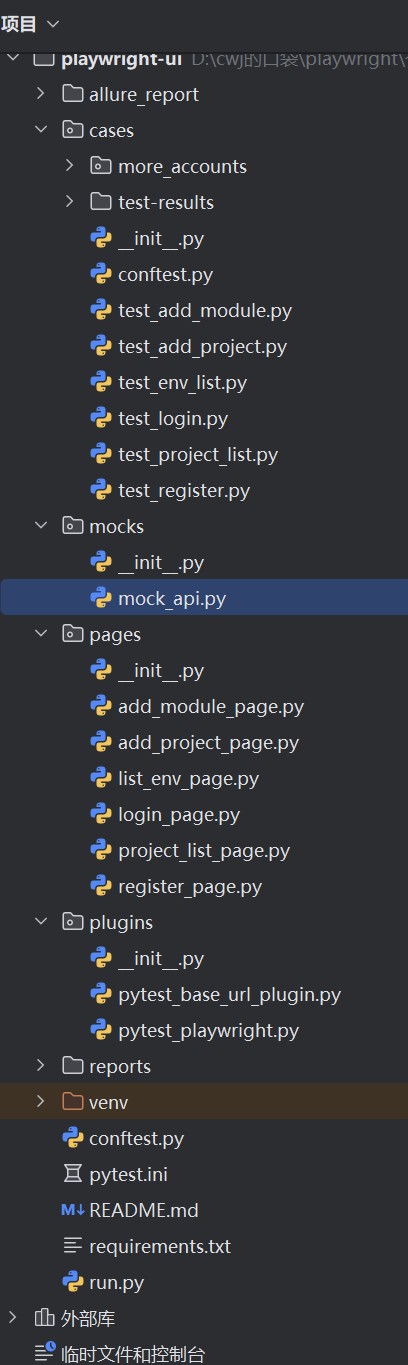Click the Python icon beside run.py
The height and width of the screenshot is (1365, 408).
click(x=72, y=1282)
